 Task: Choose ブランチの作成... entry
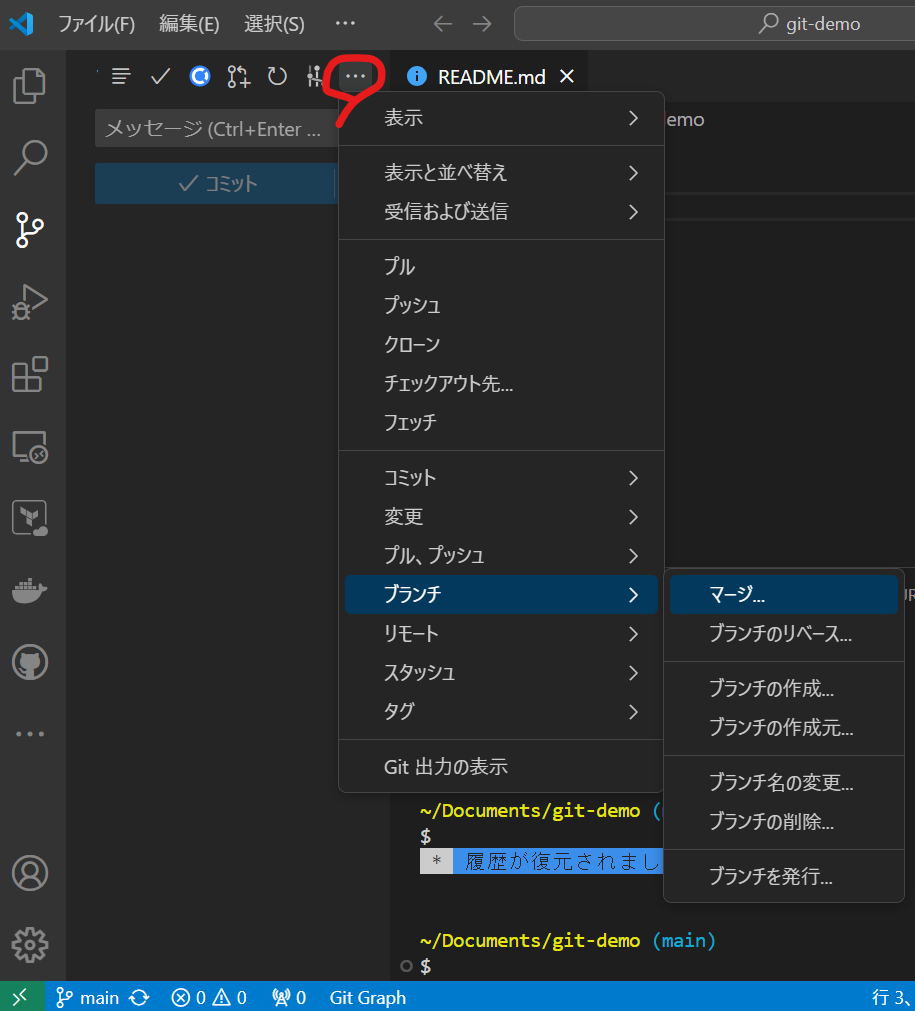pos(783,689)
